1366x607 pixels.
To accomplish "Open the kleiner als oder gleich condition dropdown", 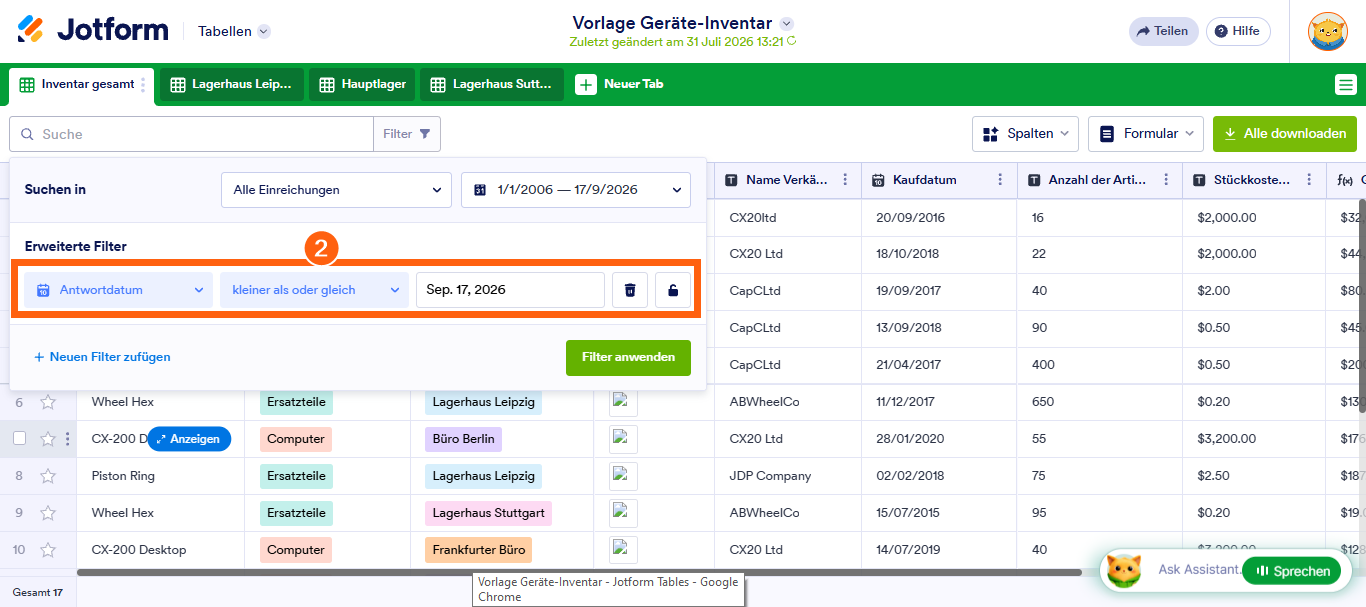I will [314, 290].
